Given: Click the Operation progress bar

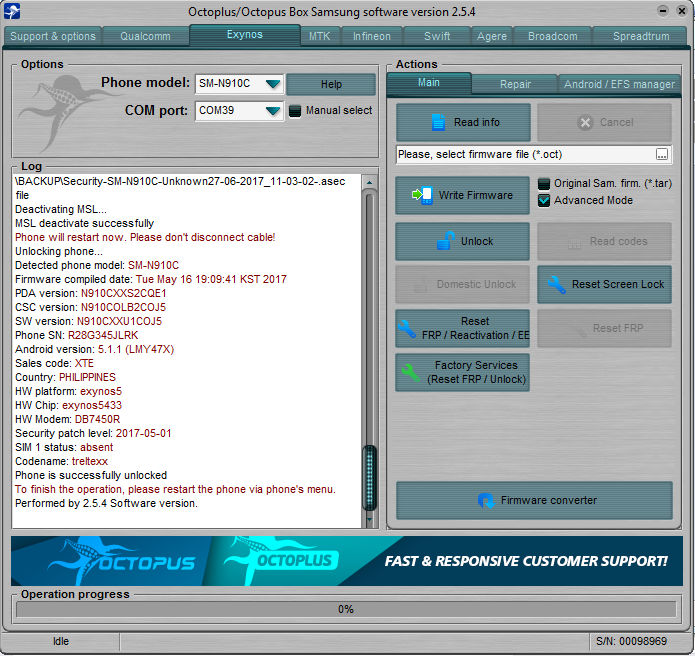Looking at the screenshot, I should pos(346,609).
